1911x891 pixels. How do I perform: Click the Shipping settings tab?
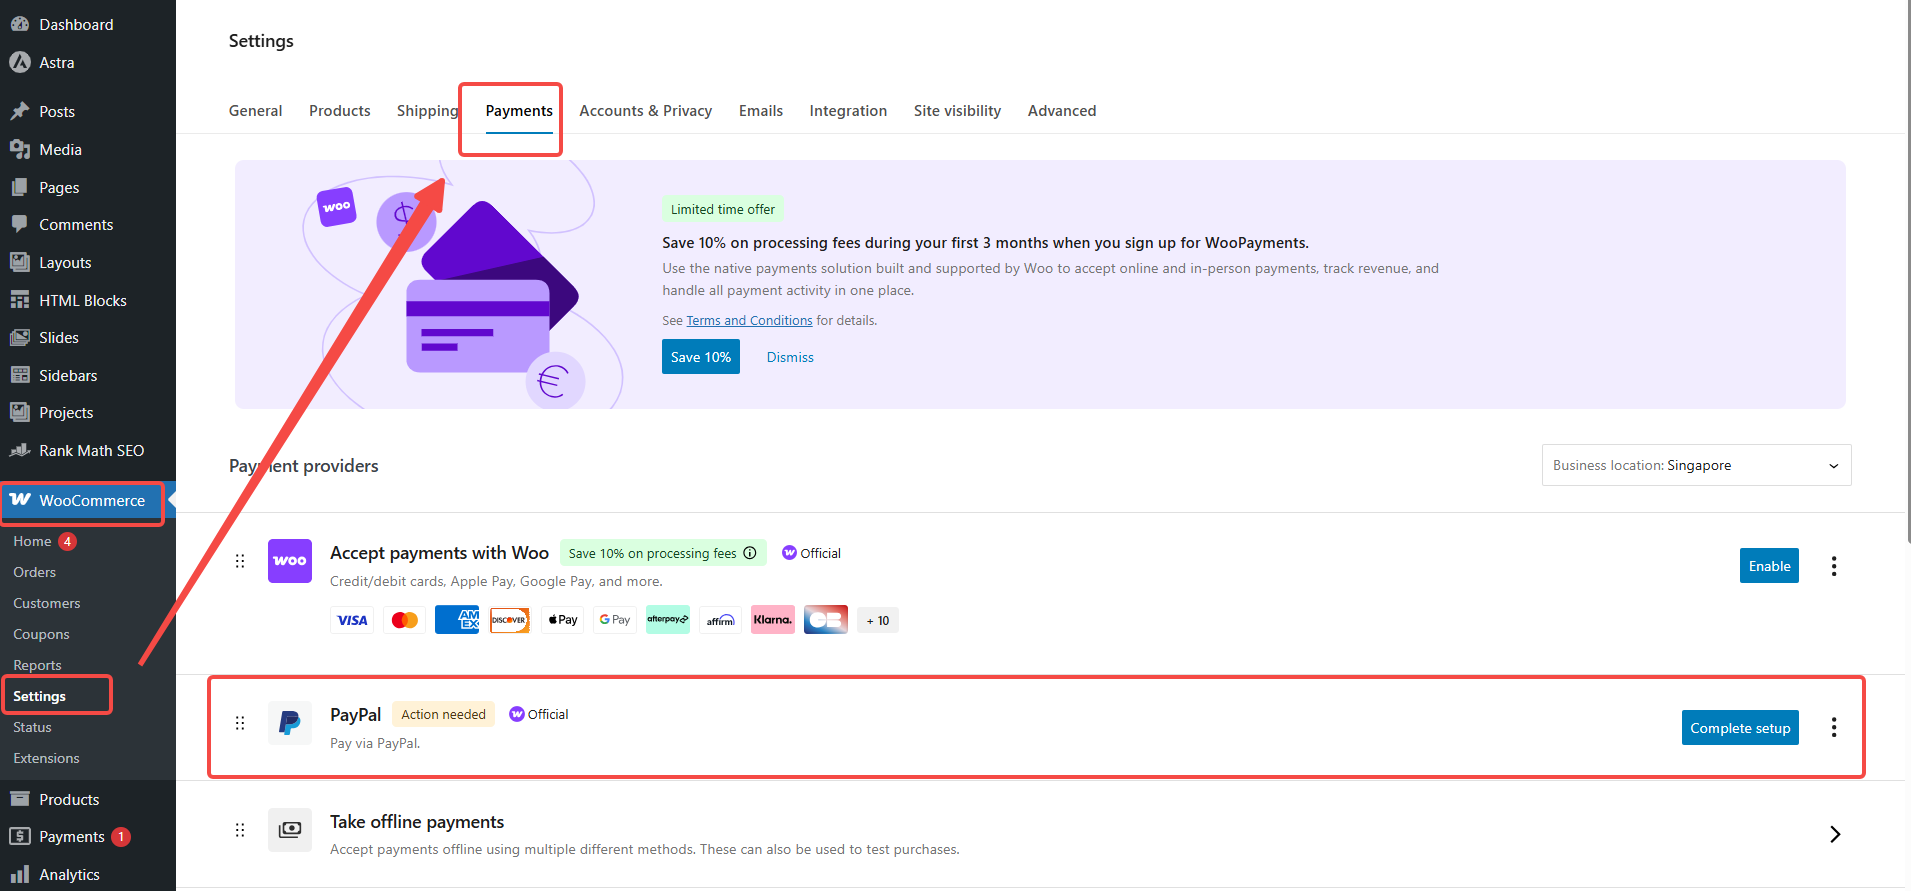click(427, 111)
